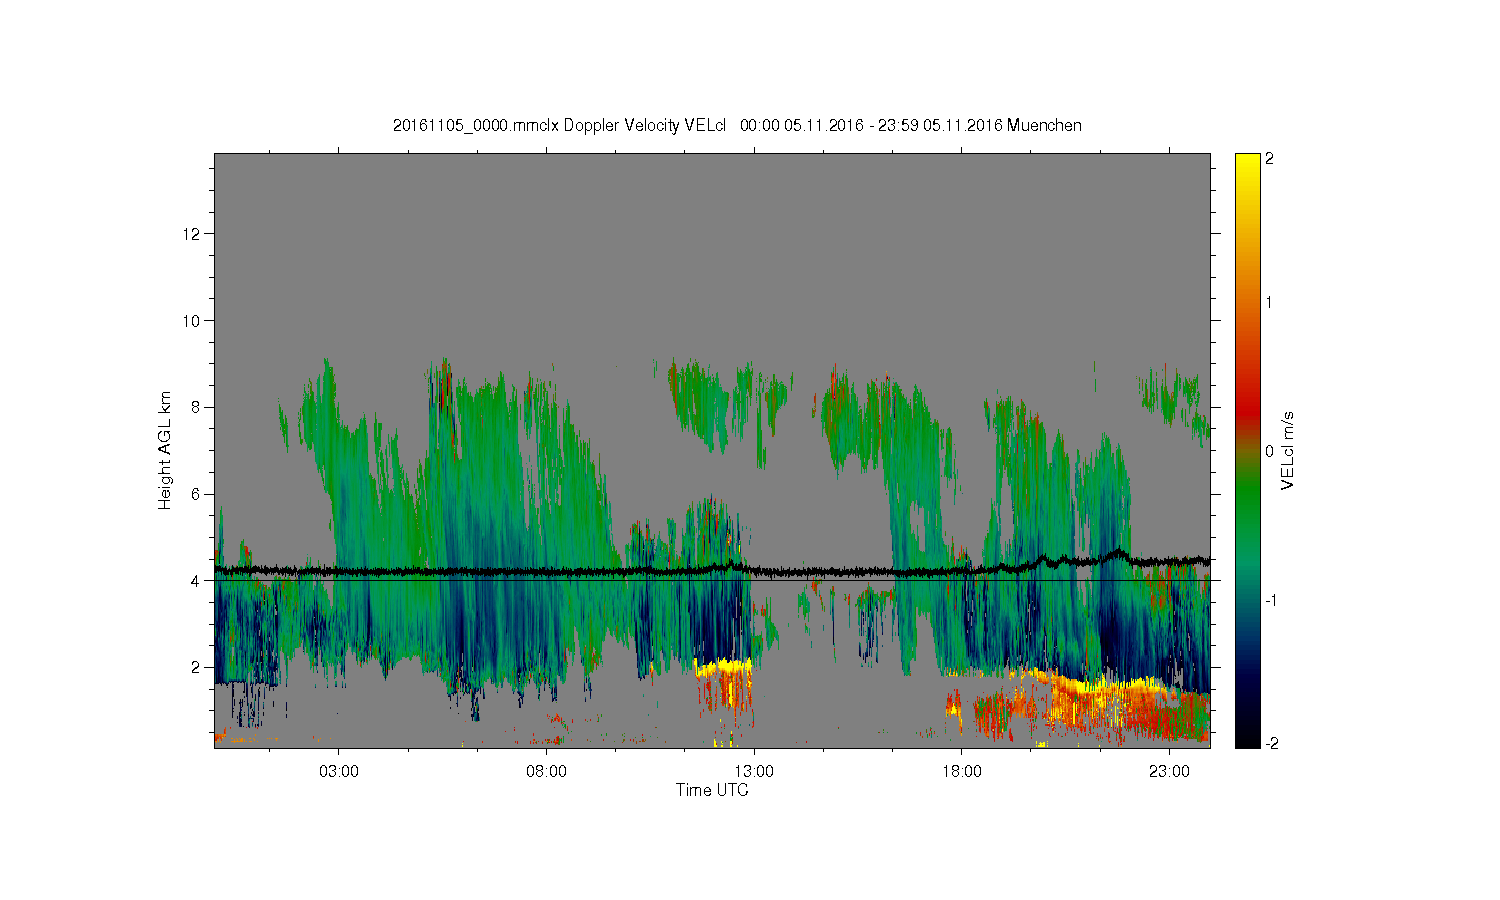Viewport: 1500px width, 900px height.
Task: Select the 03:00 time tick label
Action: click(339, 772)
